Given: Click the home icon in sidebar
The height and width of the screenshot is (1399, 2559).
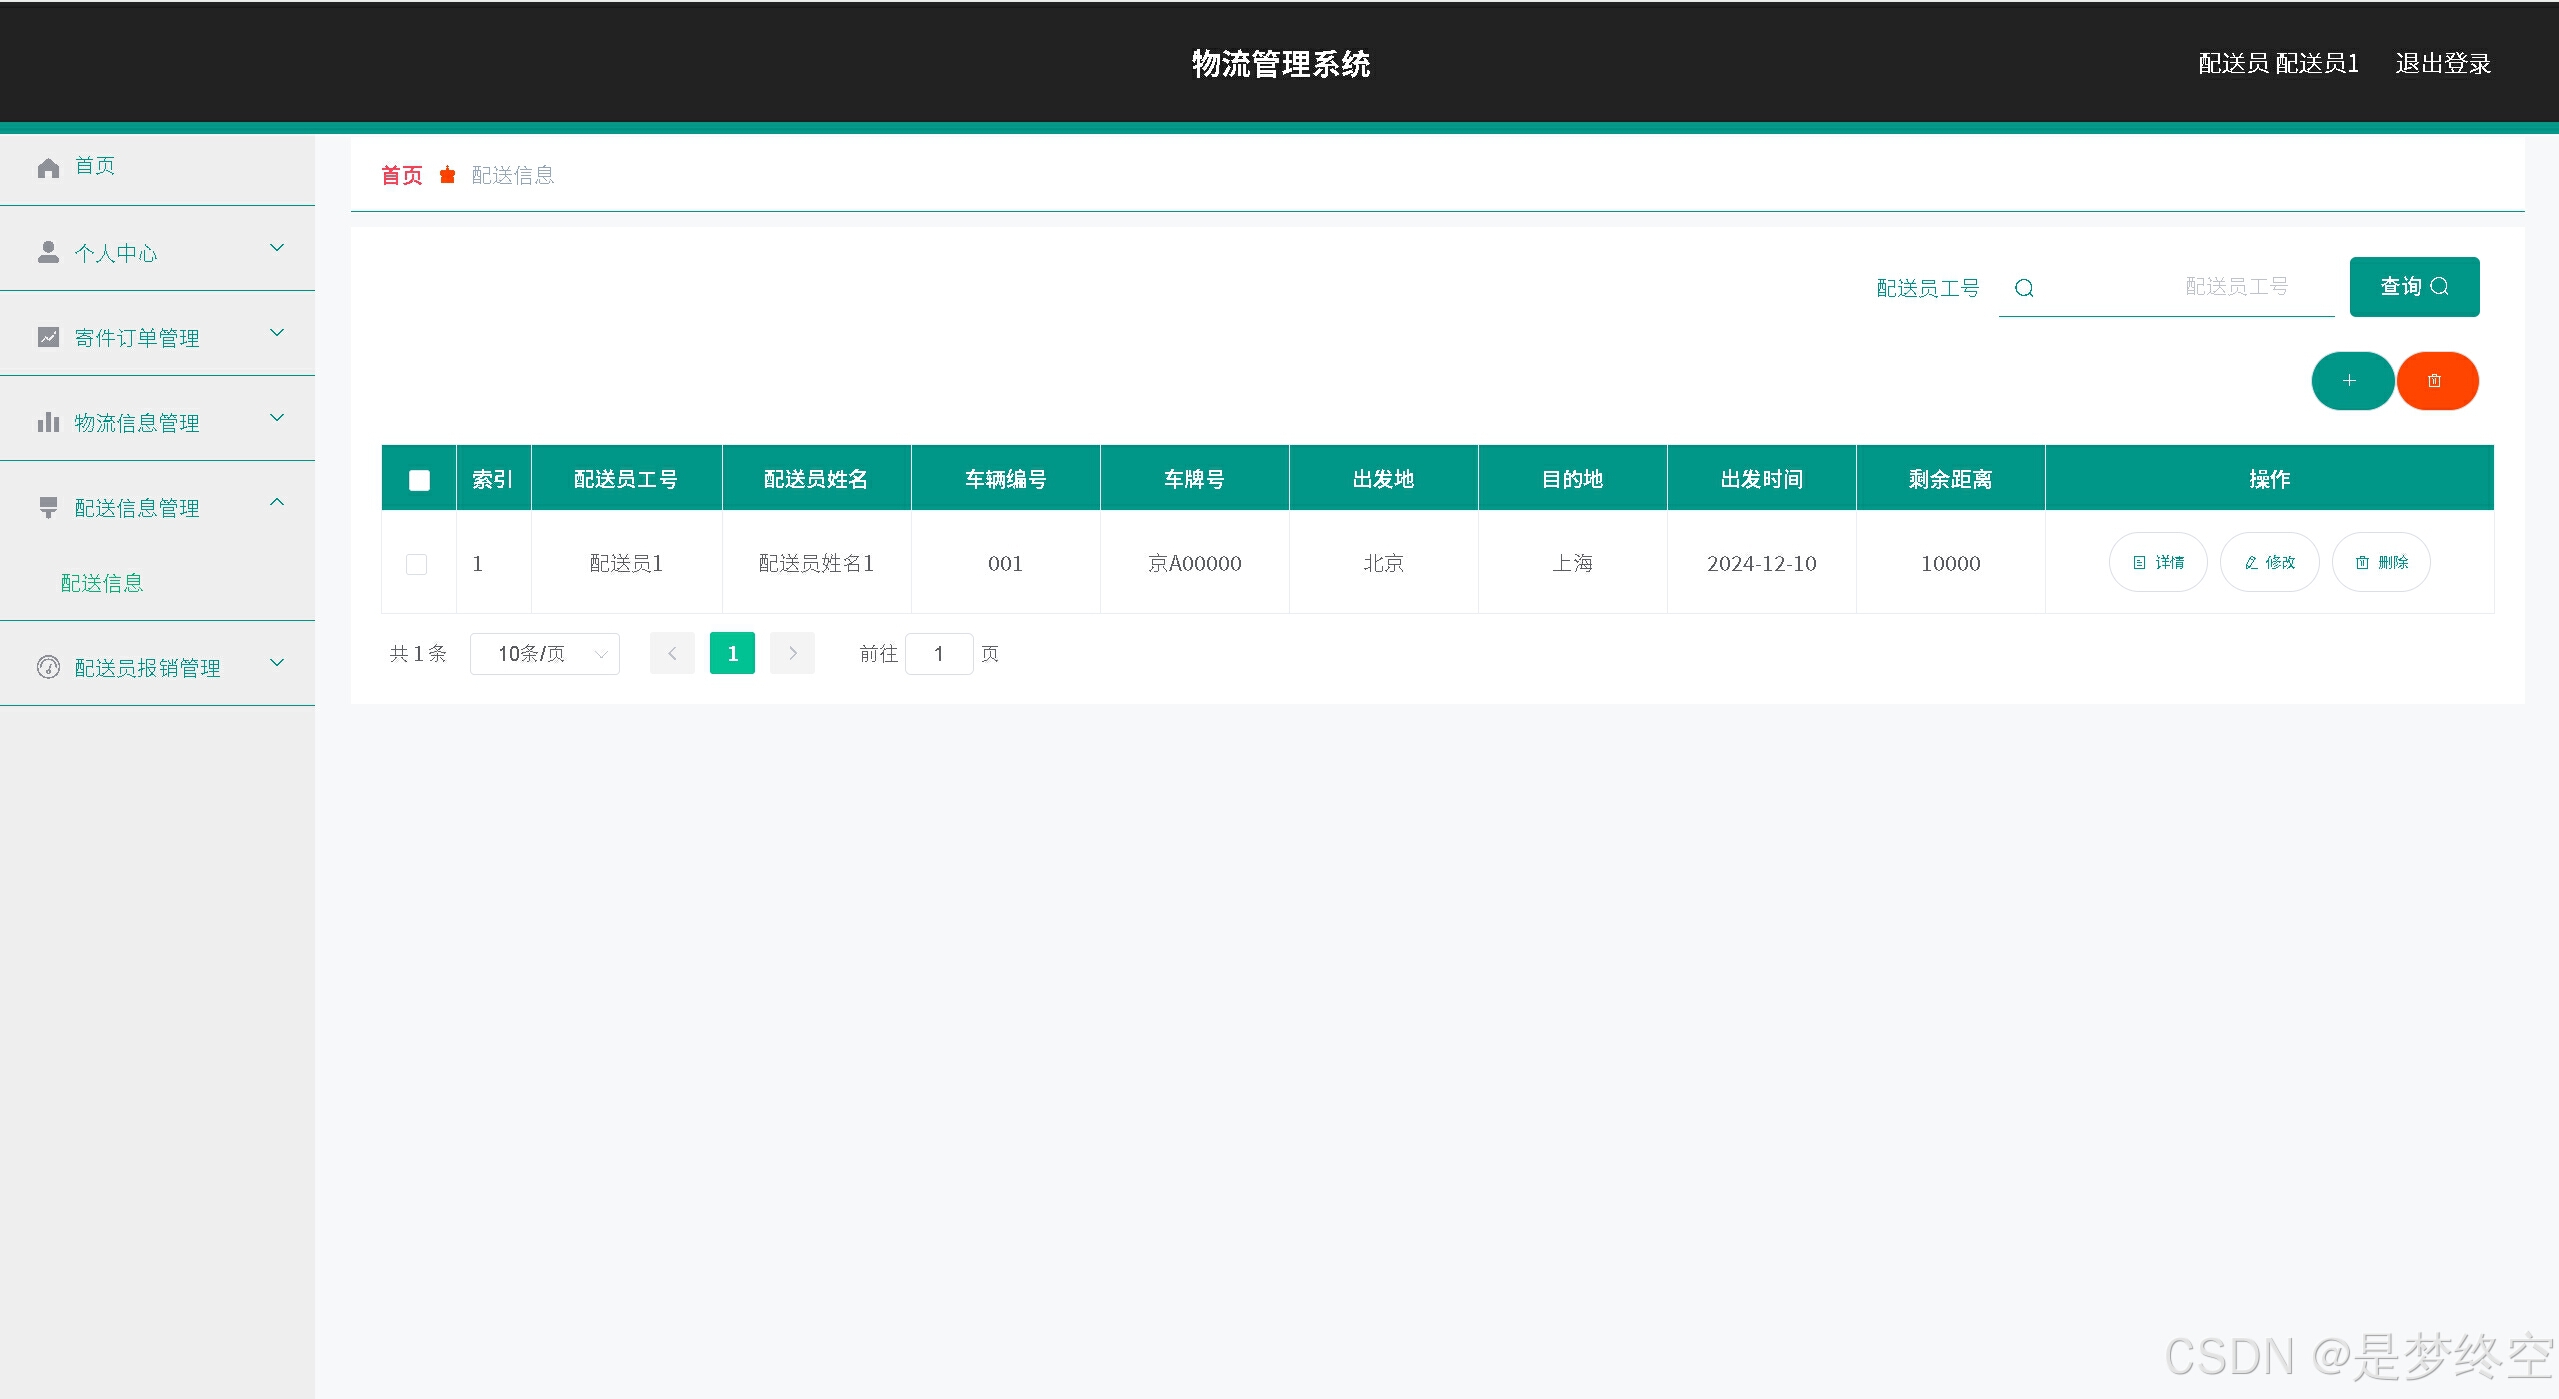Looking at the screenshot, I should [48, 167].
